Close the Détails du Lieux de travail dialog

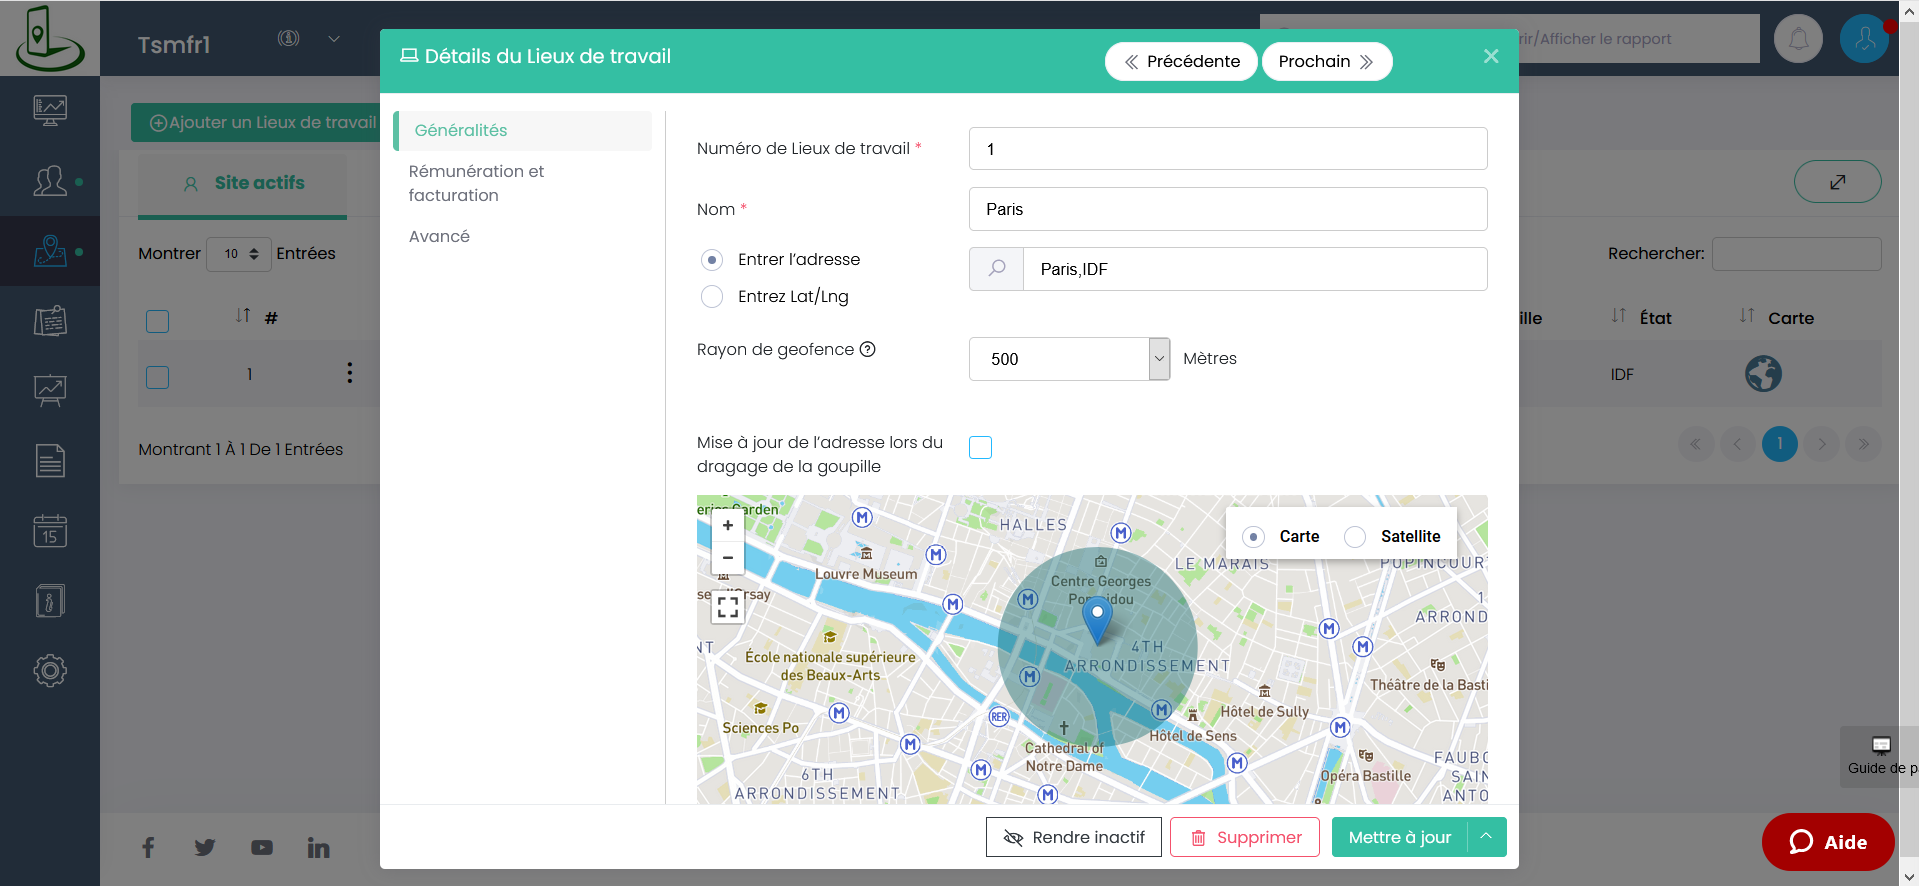tap(1491, 56)
